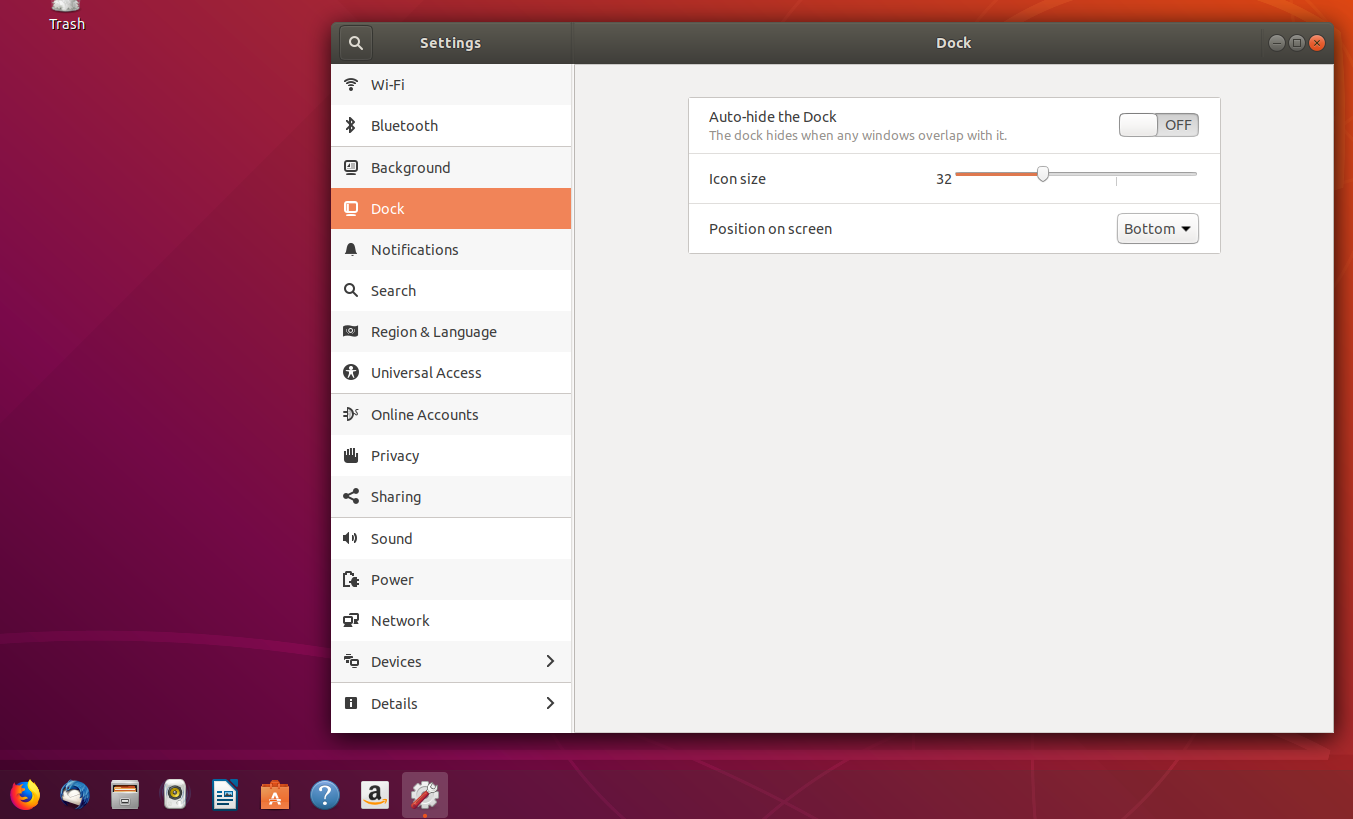Open Universal Access settings

click(x=426, y=372)
